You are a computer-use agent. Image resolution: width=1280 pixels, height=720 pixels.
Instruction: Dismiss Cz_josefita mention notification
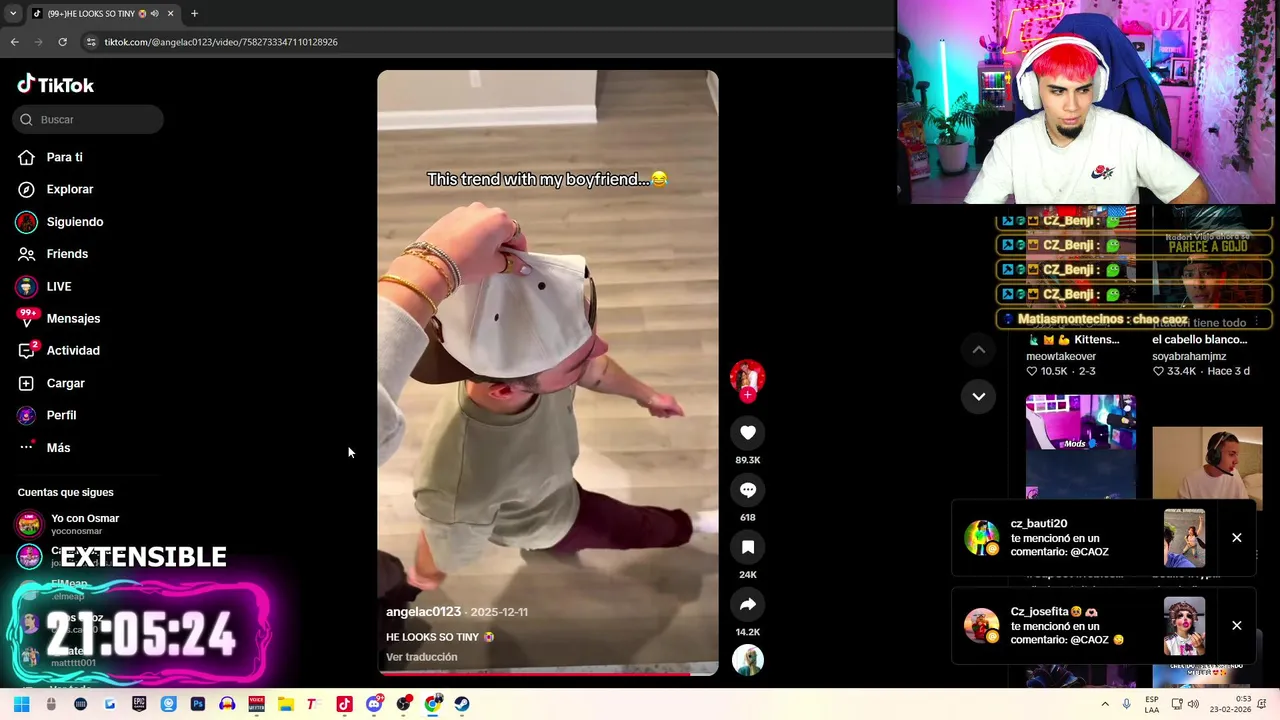[x=1237, y=626]
